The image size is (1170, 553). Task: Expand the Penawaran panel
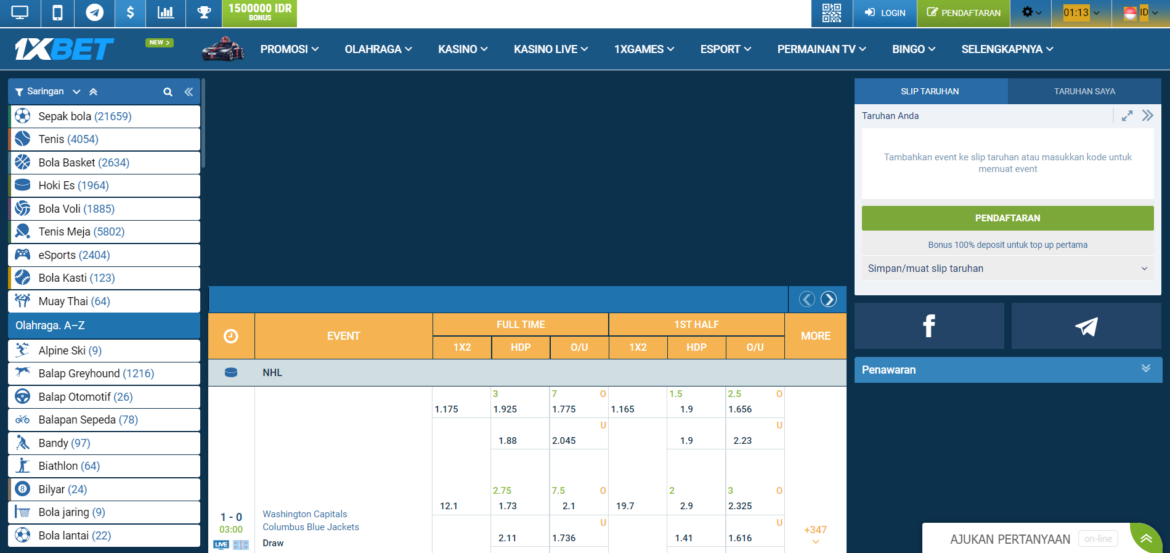[1008, 369]
